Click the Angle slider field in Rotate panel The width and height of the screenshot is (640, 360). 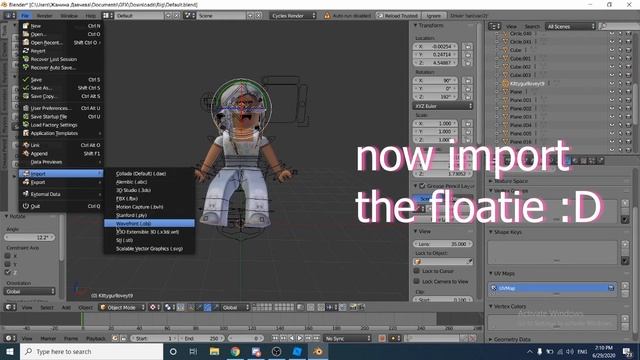29,237
